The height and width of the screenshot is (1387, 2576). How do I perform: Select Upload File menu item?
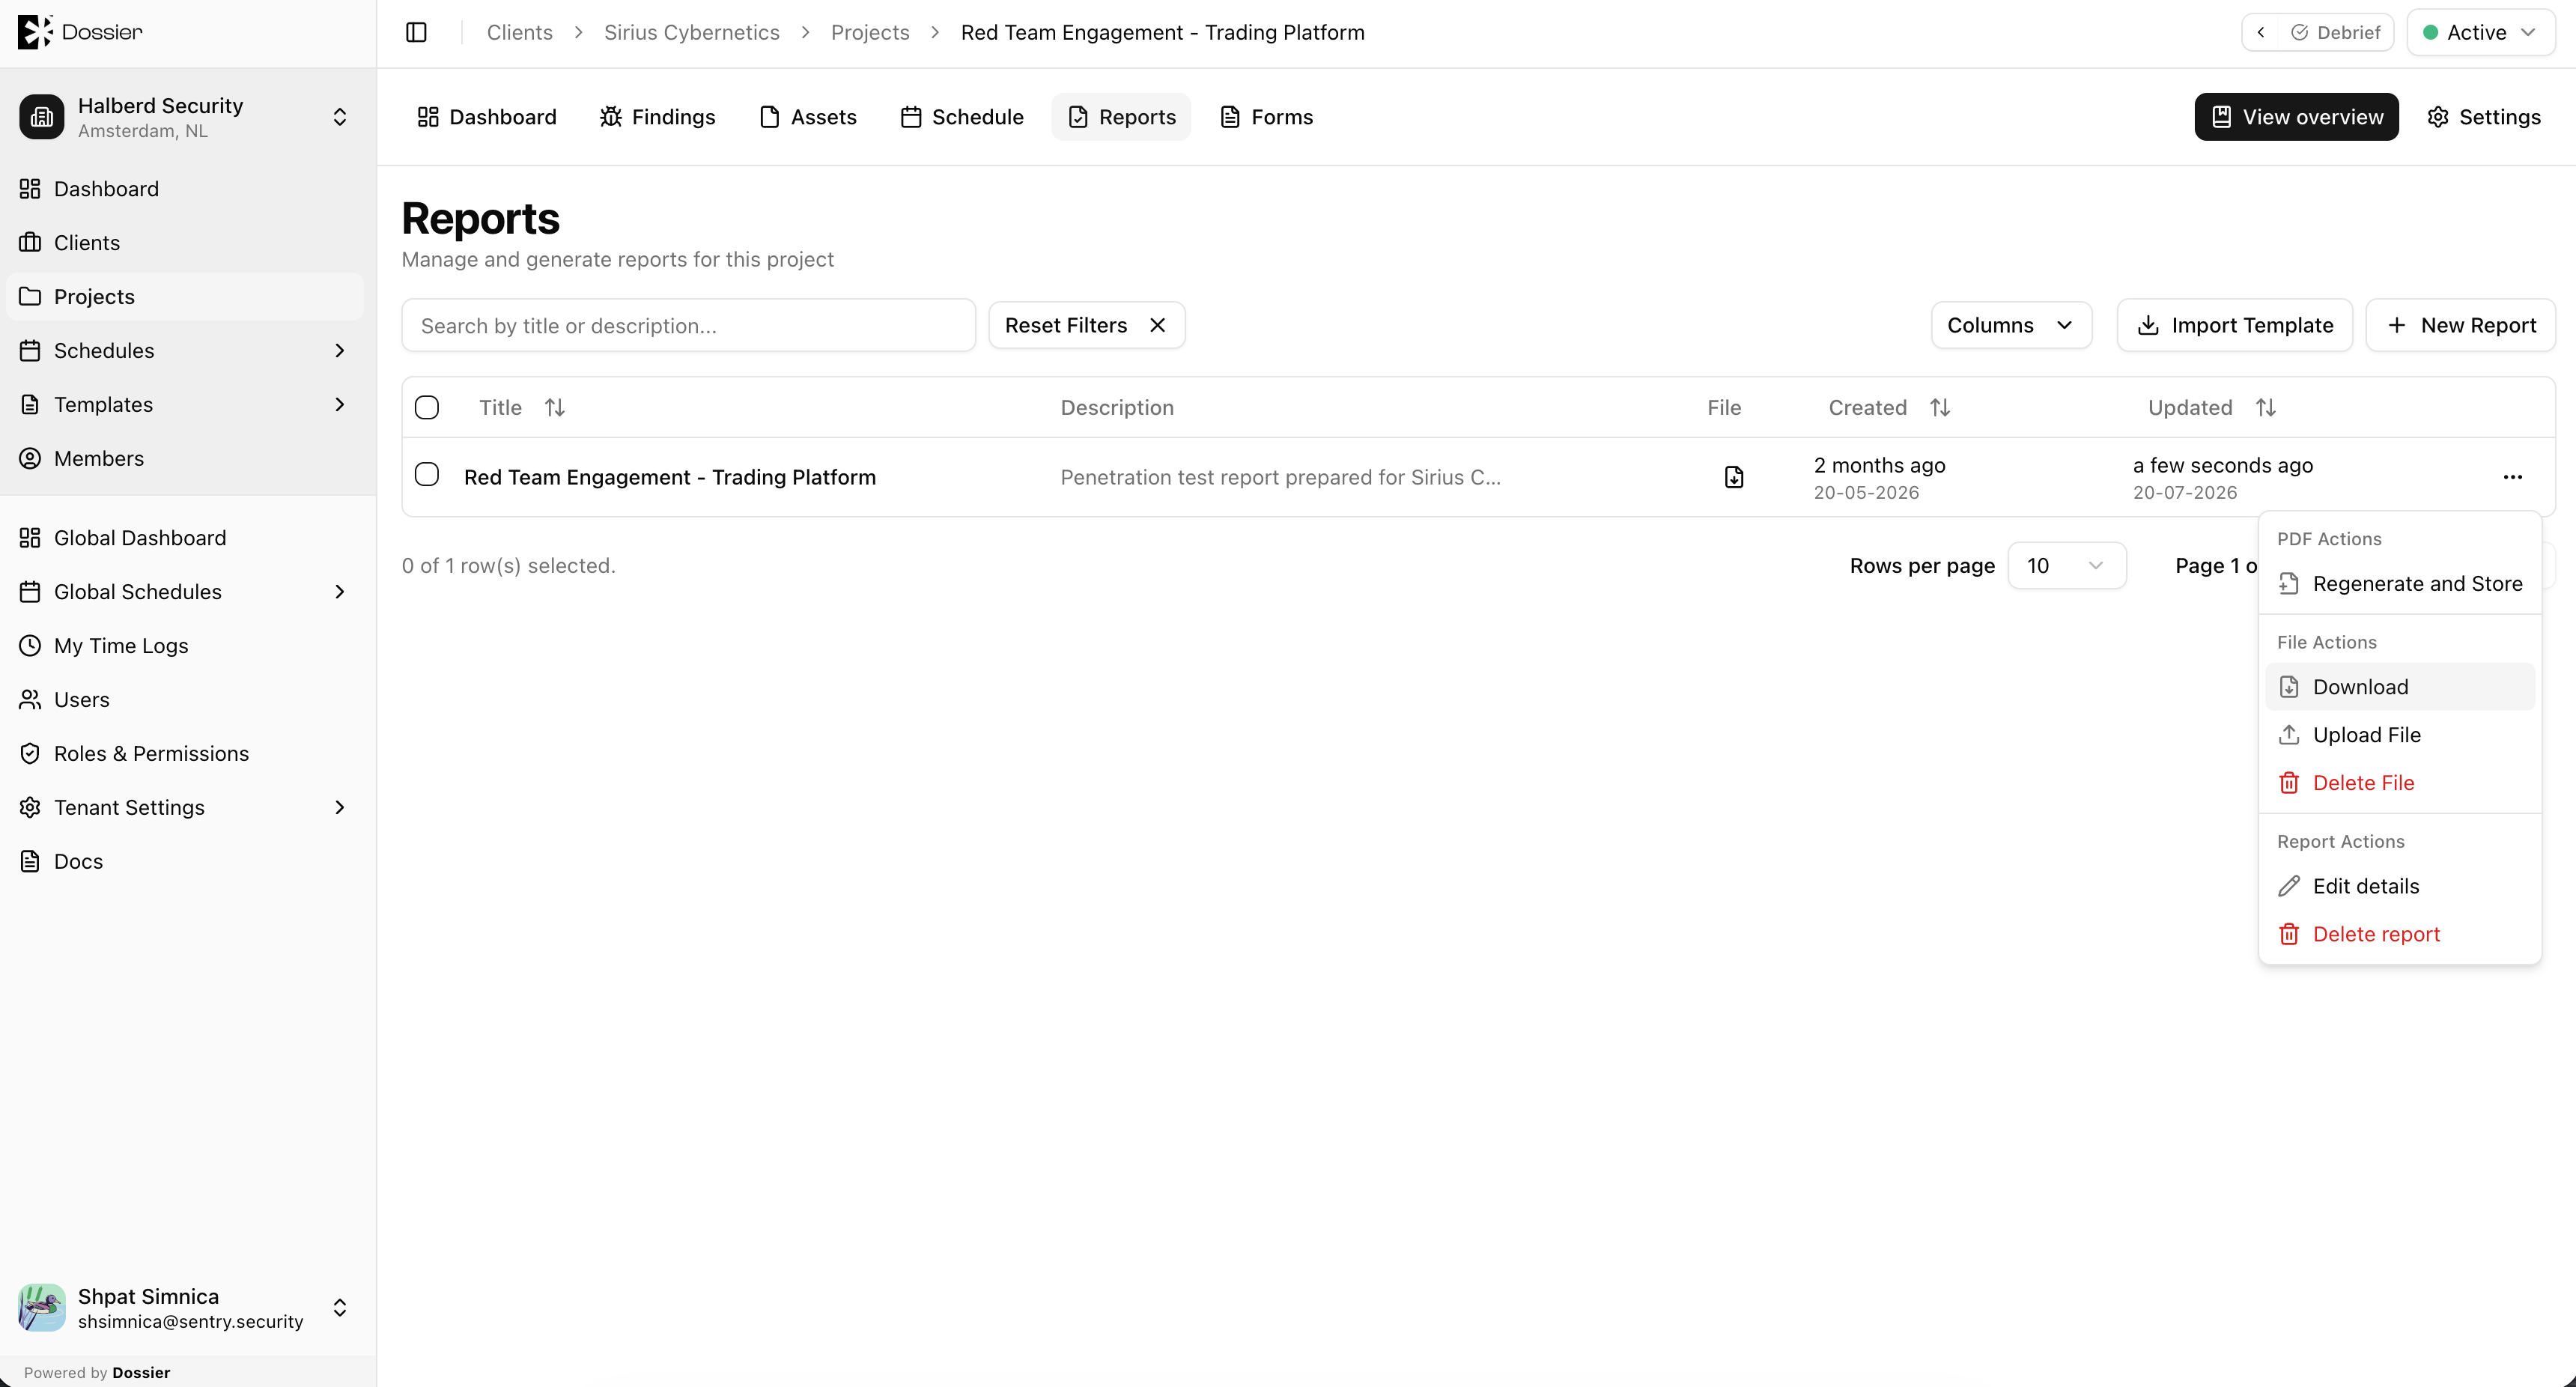[2400, 735]
